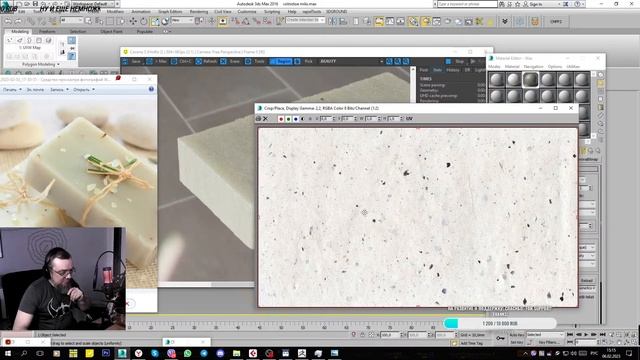
Task: Click the Mirror tool icon
Action: pos(333,21)
